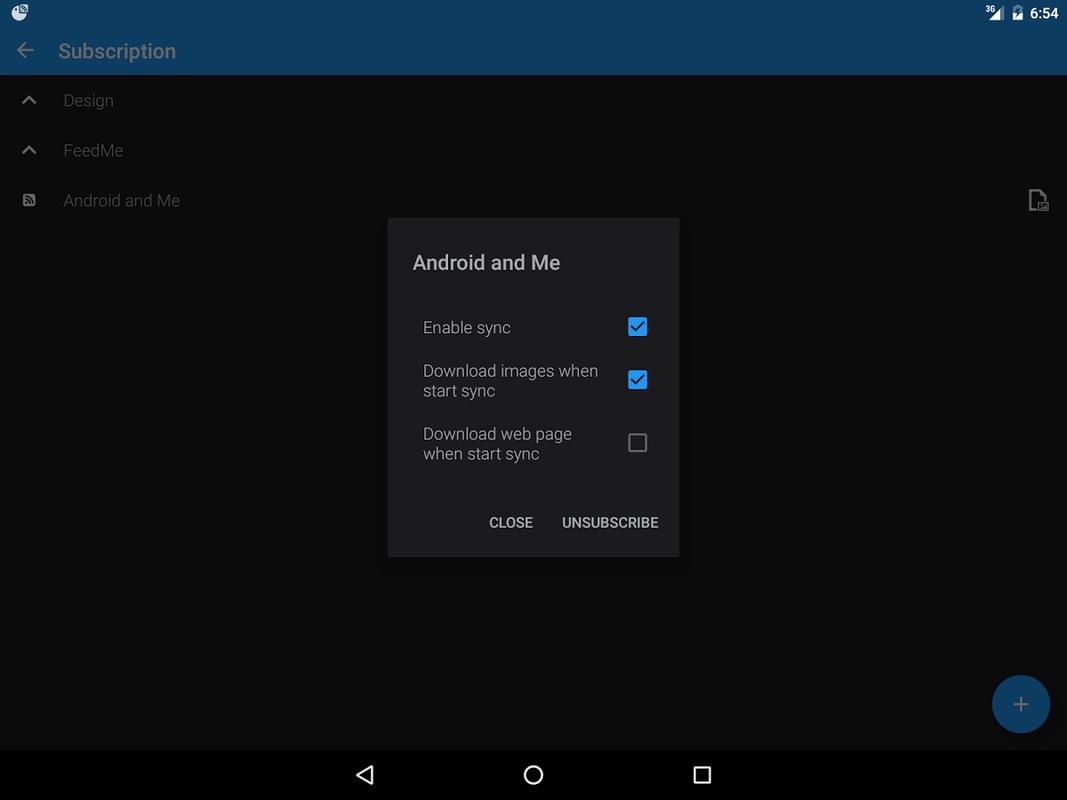Uncheck Download images when start sync
The height and width of the screenshot is (800, 1067).
637,380
